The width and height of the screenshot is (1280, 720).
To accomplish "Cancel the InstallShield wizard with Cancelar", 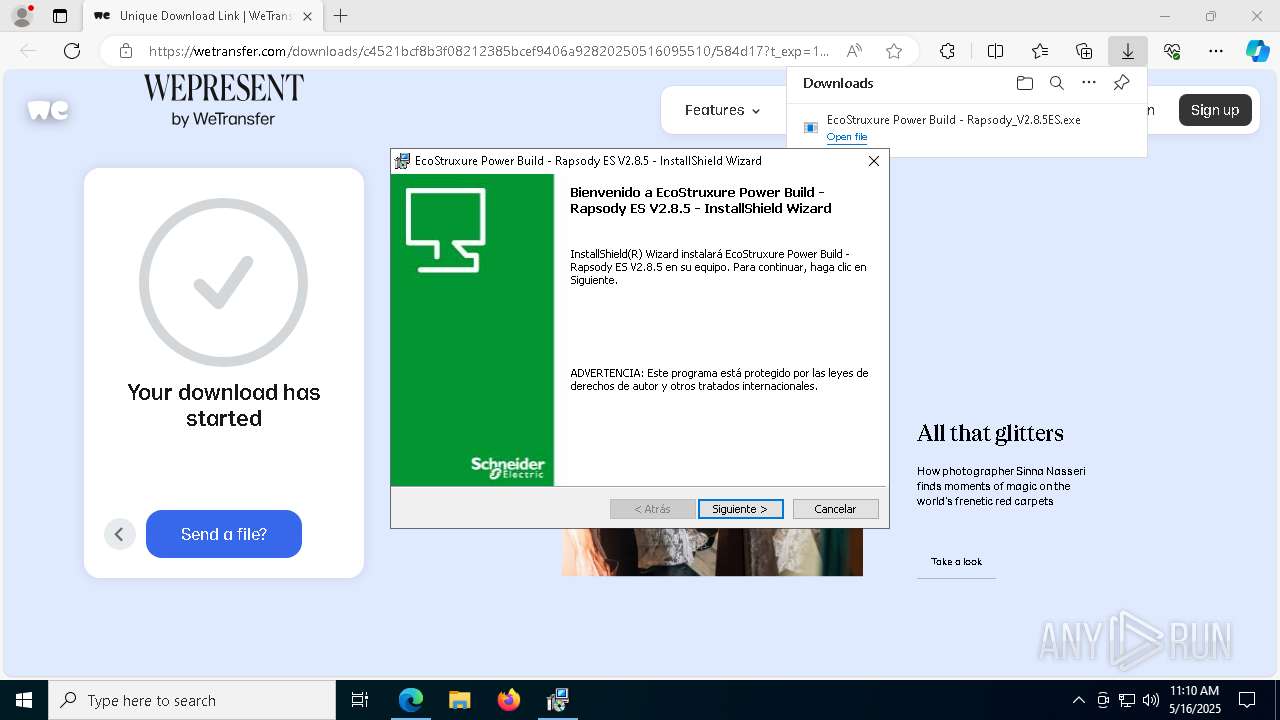I will click(835, 509).
